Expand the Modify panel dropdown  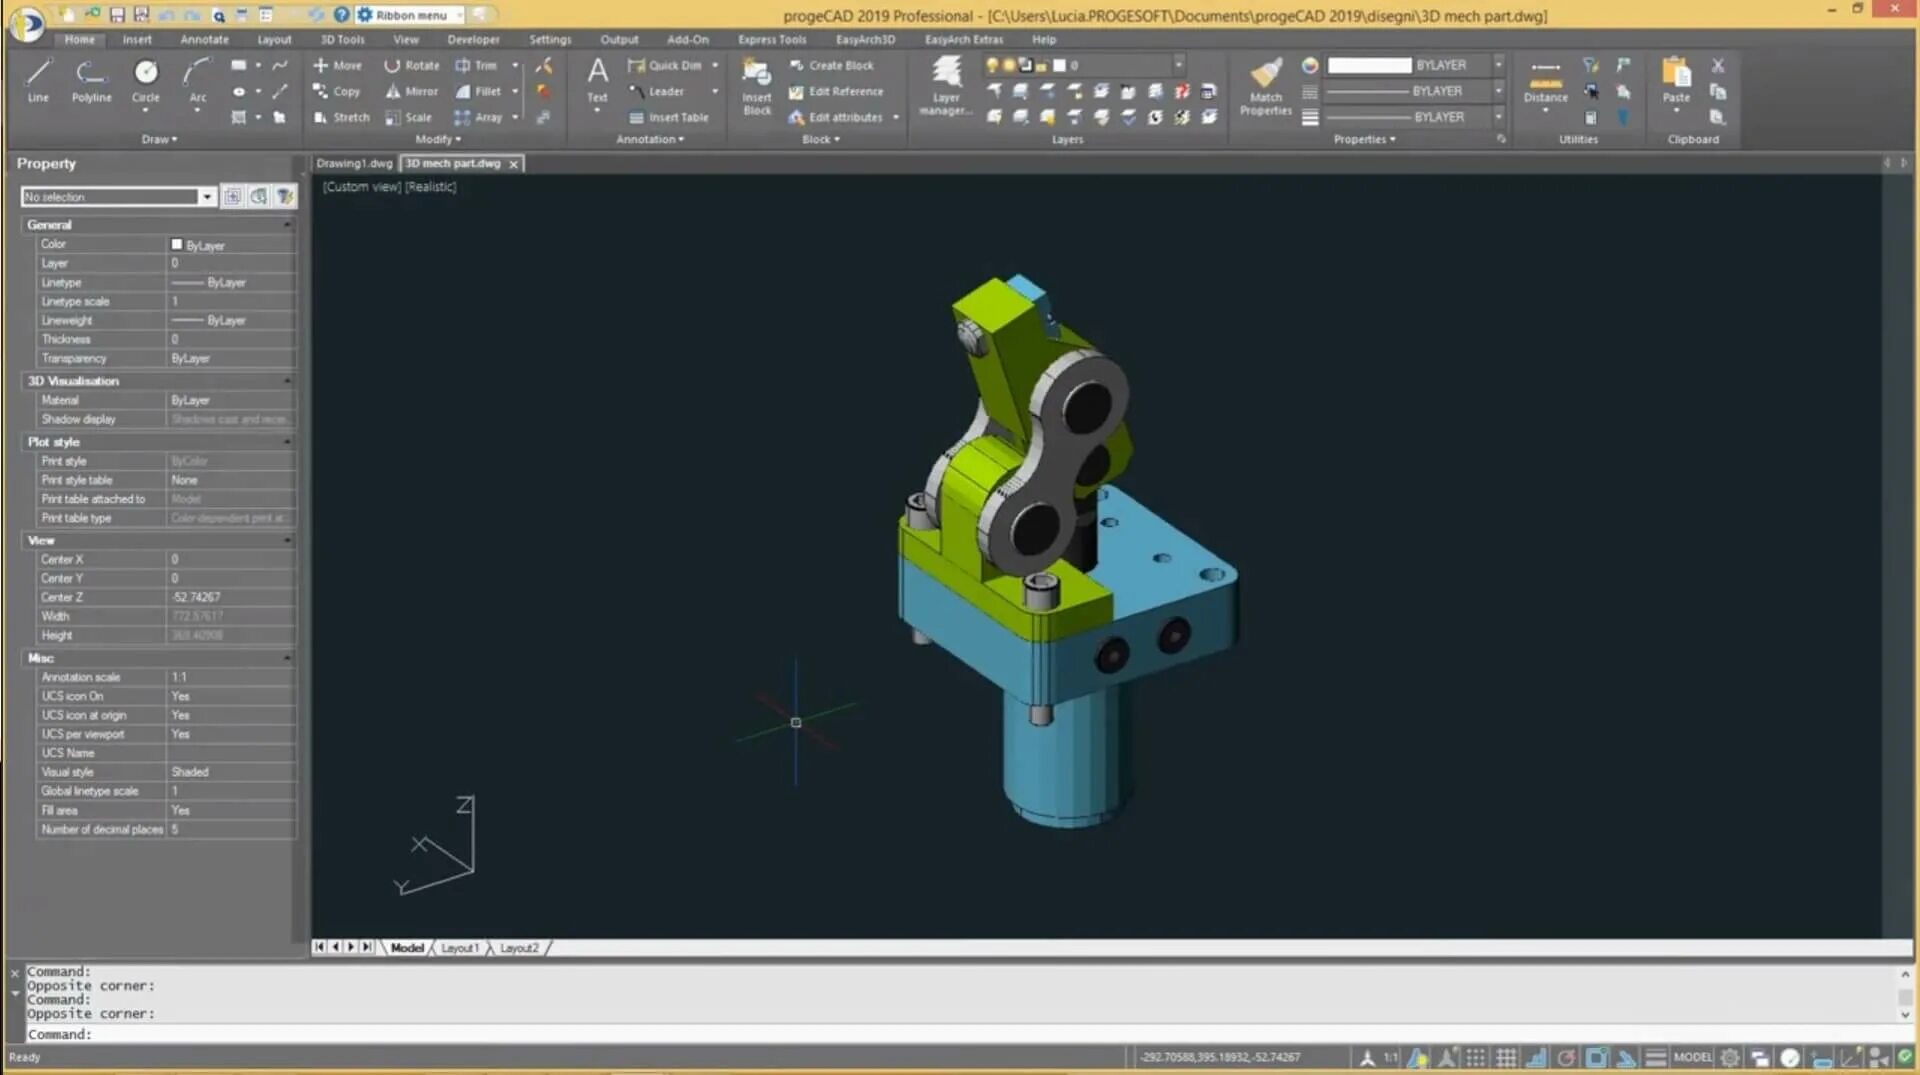(x=438, y=139)
